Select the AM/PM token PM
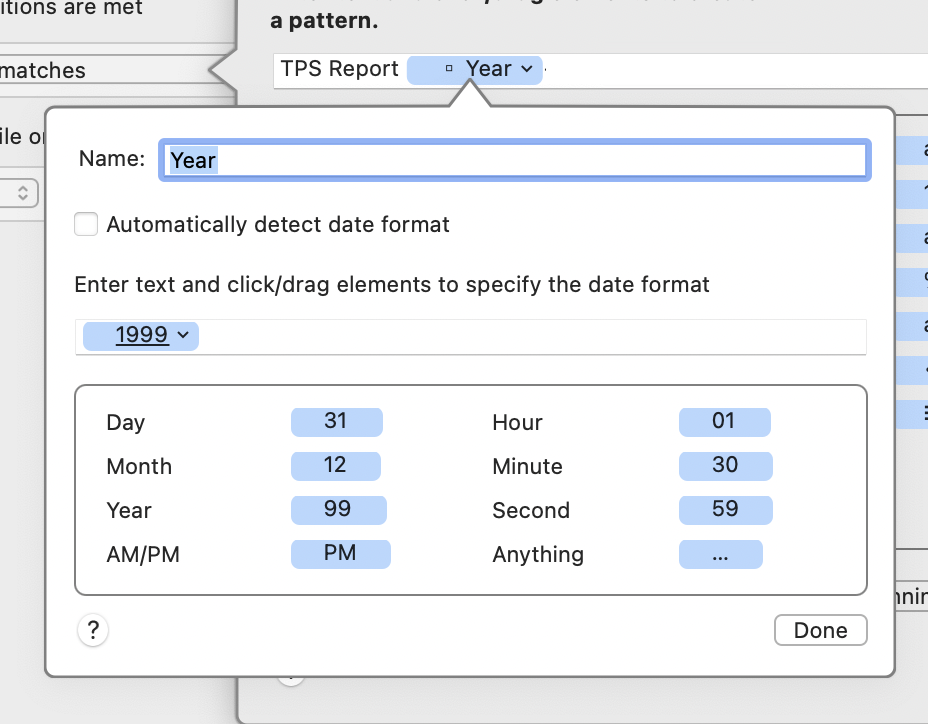Screen dimensions: 928x724 coord(340,554)
